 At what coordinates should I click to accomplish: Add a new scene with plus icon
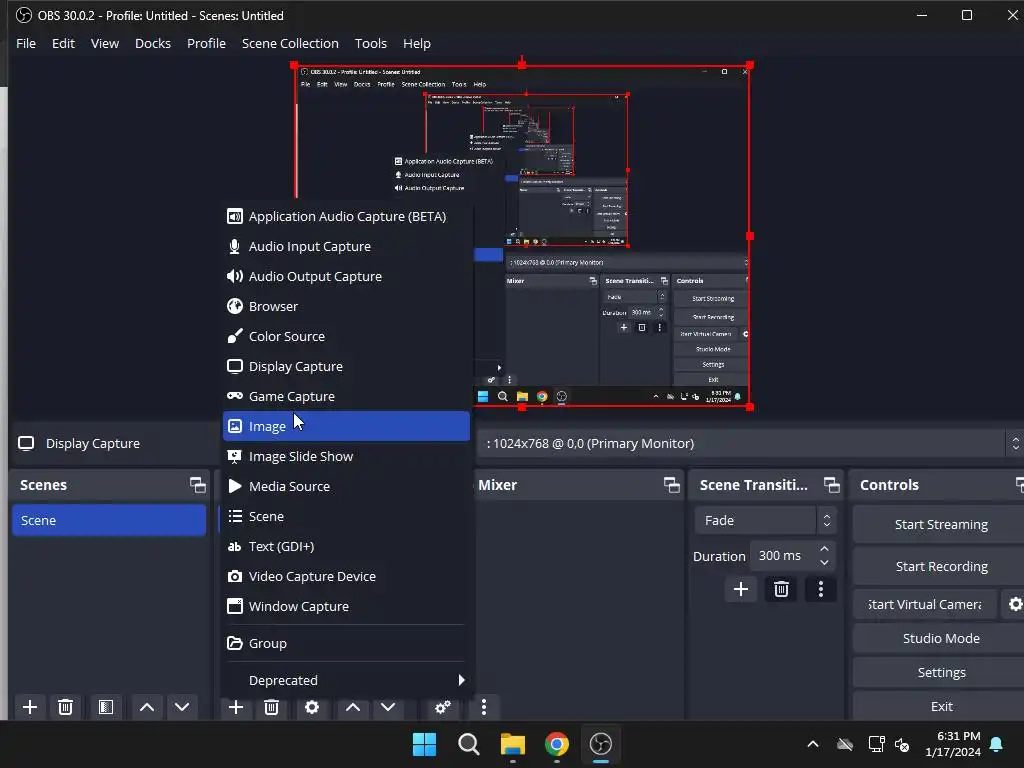(29, 707)
